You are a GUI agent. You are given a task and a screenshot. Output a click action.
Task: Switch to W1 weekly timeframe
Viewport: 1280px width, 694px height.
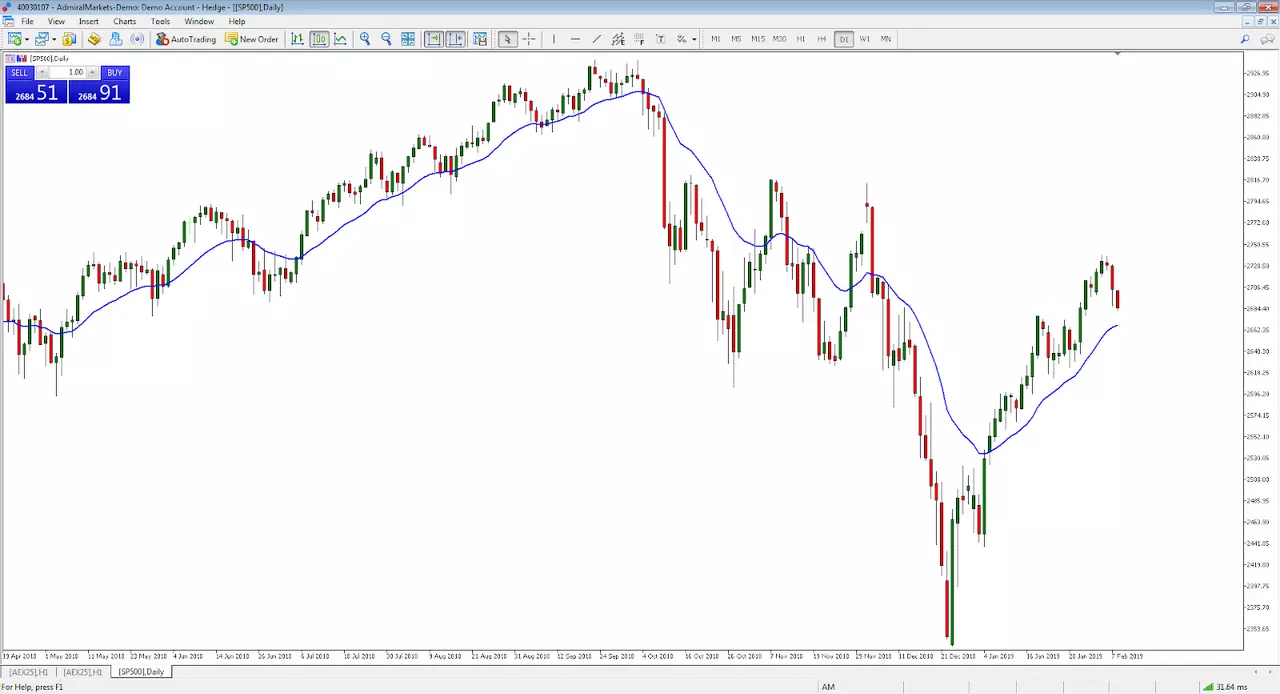pyautogui.click(x=865, y=39)
